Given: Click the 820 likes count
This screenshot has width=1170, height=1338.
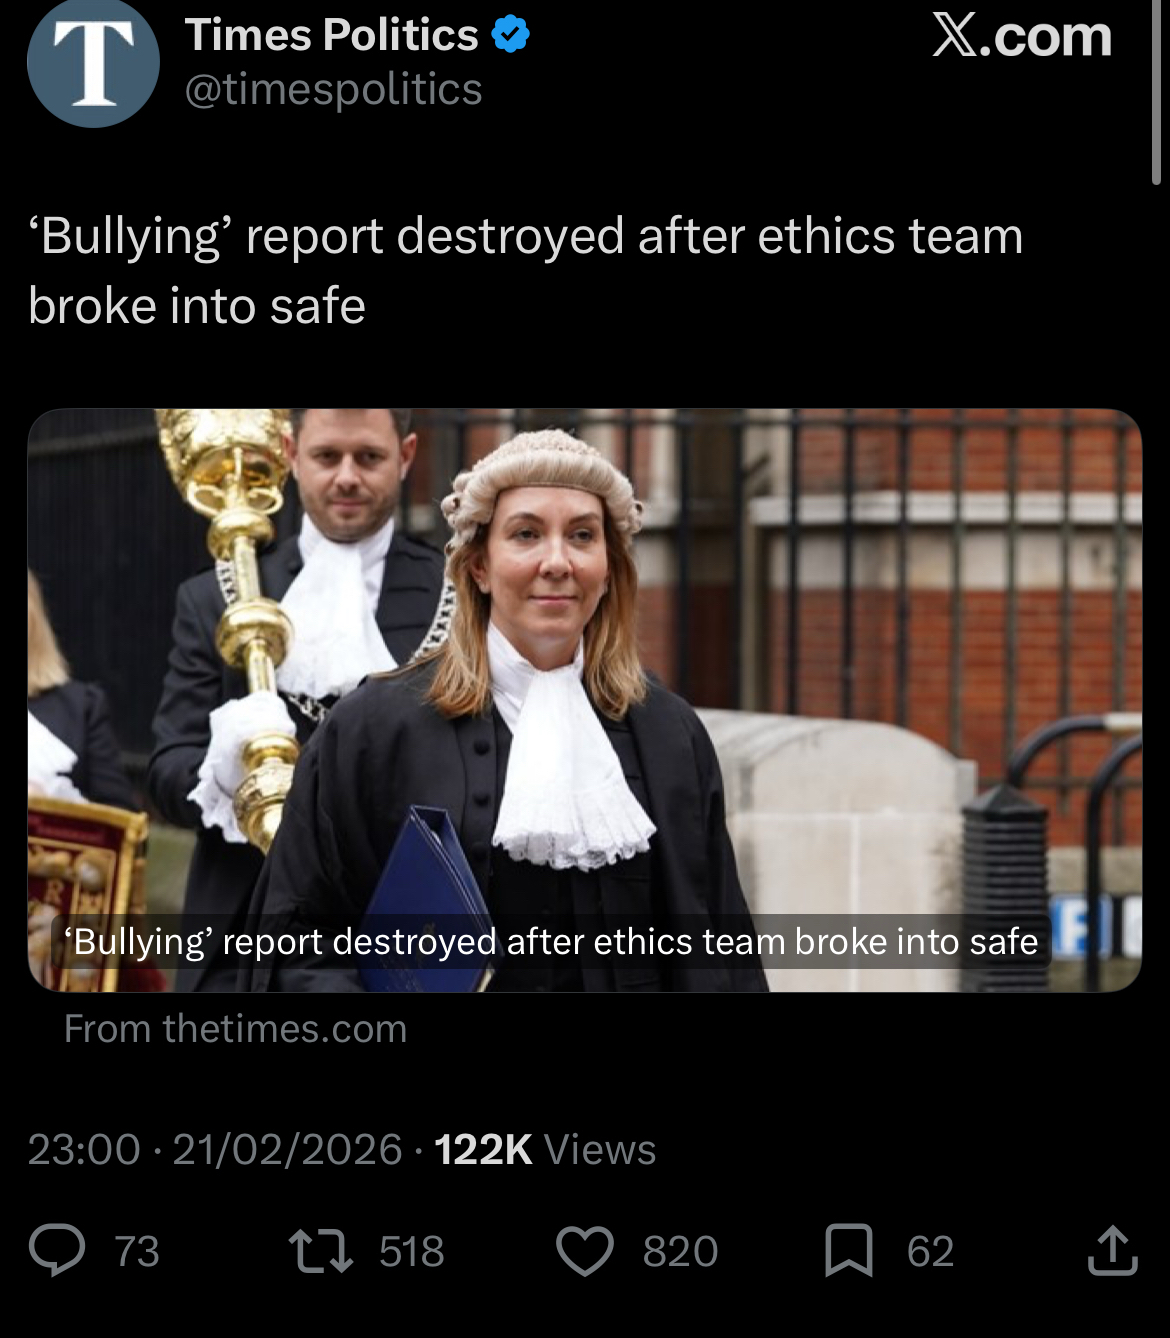Looking at the screenshot, I should (680, 1252).
